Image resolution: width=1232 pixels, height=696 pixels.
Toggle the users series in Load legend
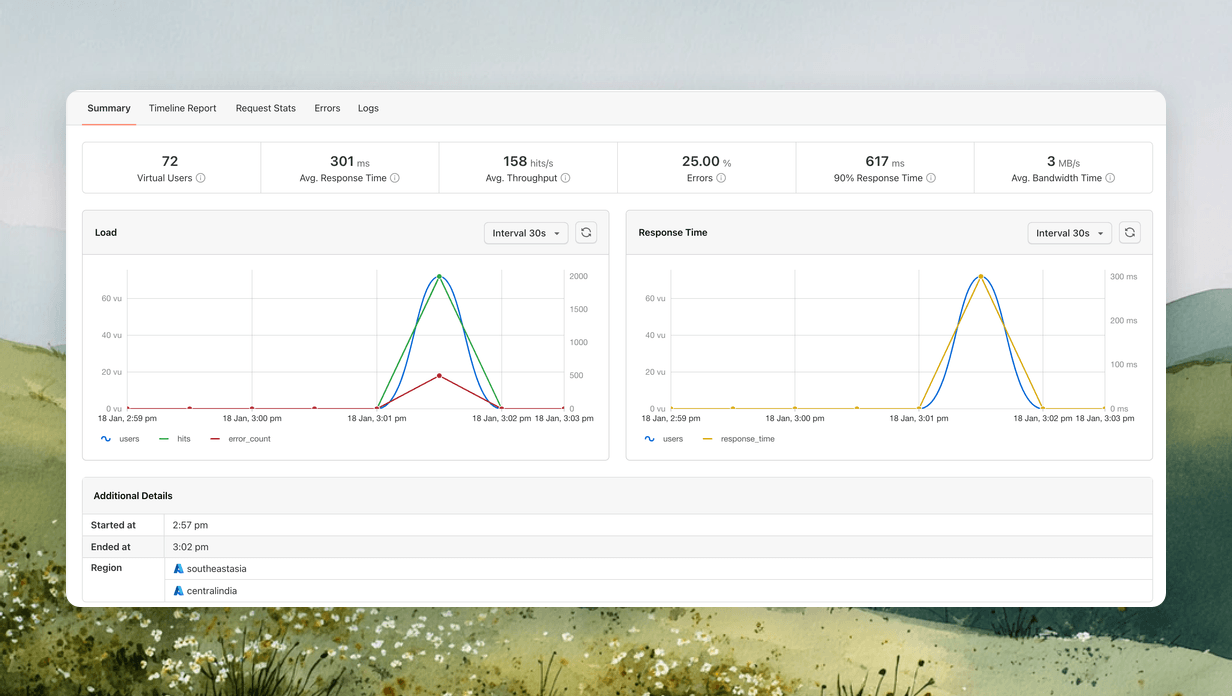pyautogui.click(x=119, y=439)
